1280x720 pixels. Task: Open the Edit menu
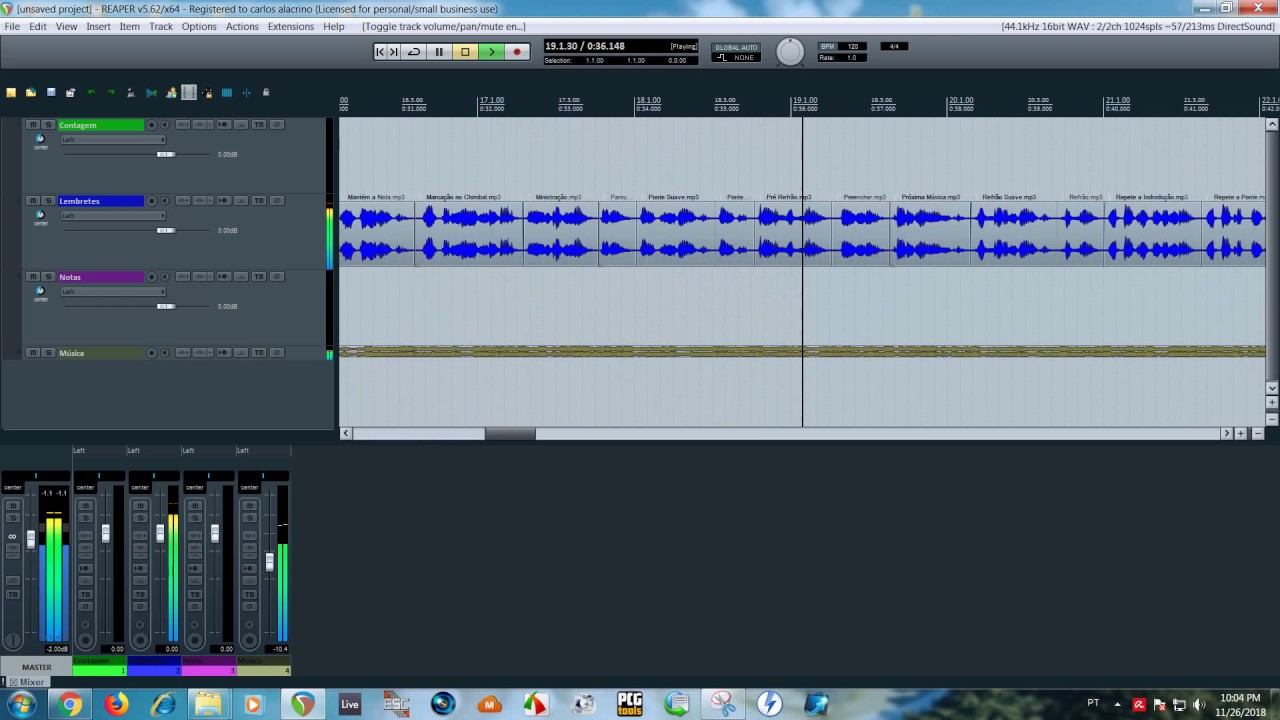tap(38, 27)
